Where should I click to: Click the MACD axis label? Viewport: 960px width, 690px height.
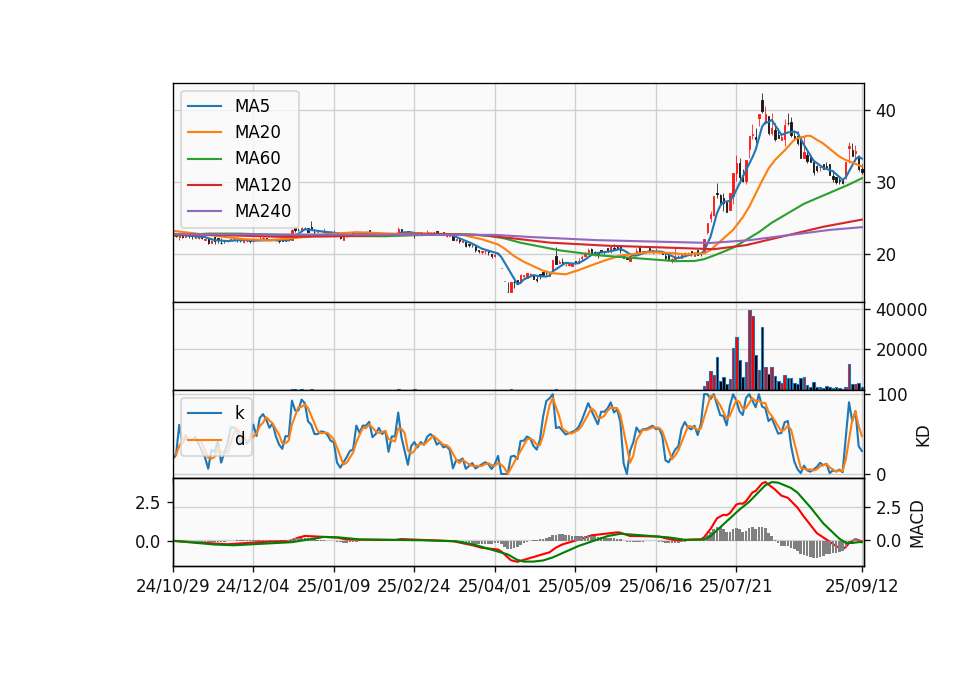point(916,525)
